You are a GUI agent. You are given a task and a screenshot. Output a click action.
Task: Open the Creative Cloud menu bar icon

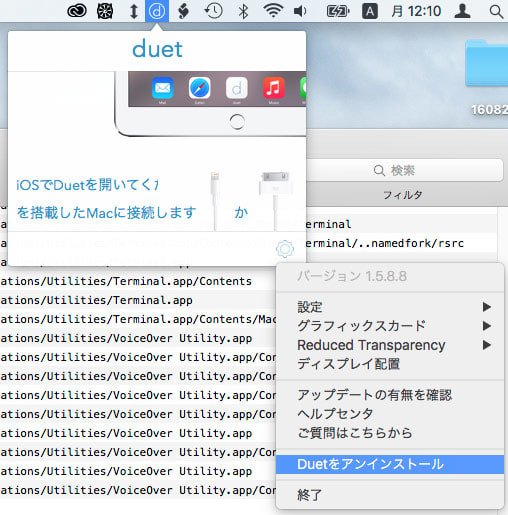click(77, 11)
